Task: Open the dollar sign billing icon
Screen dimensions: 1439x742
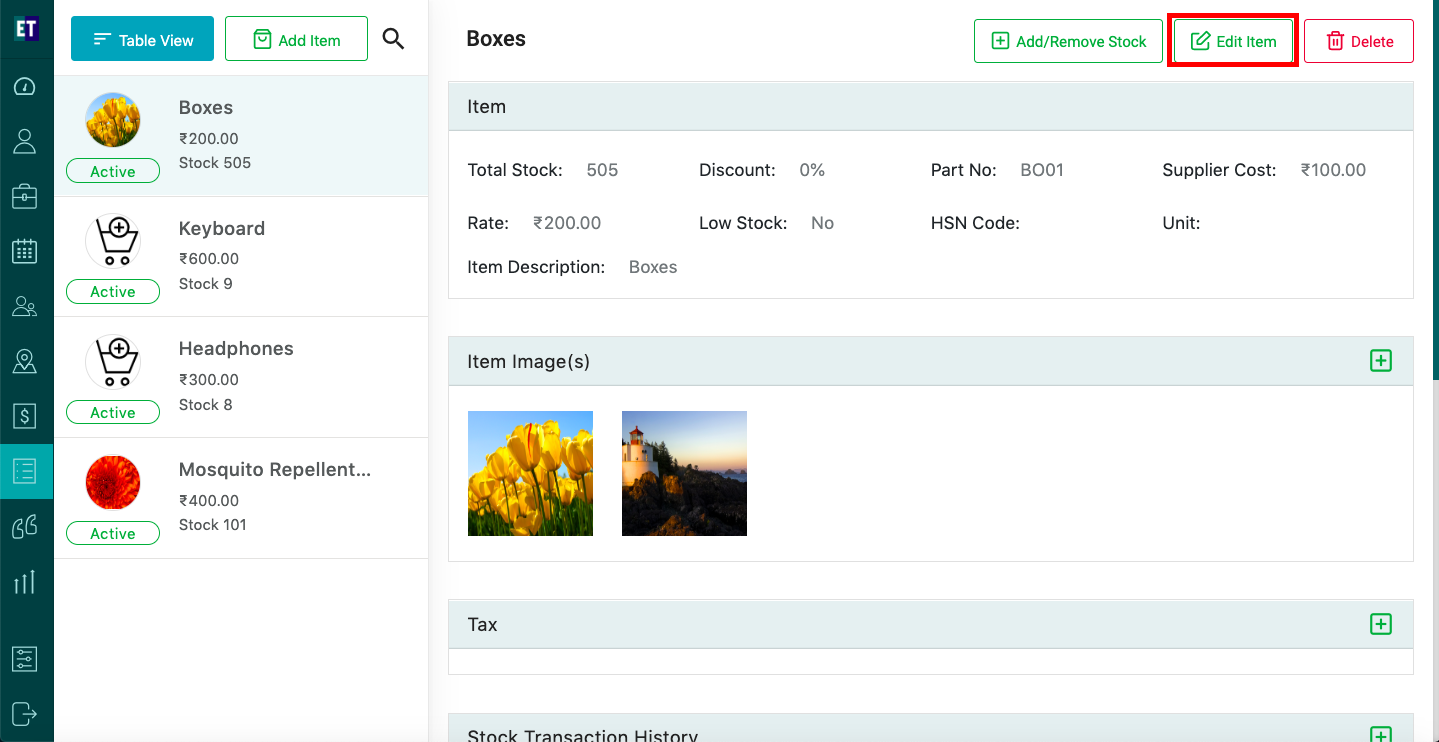Action: (25, 416)
